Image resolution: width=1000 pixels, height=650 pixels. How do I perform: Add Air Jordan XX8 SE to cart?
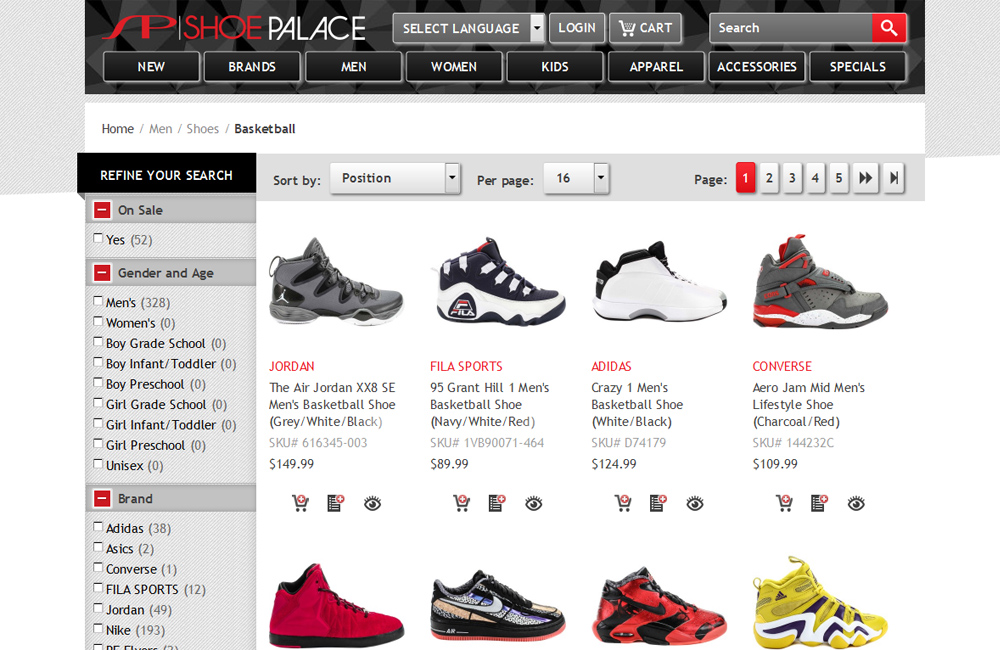(300, 503)
